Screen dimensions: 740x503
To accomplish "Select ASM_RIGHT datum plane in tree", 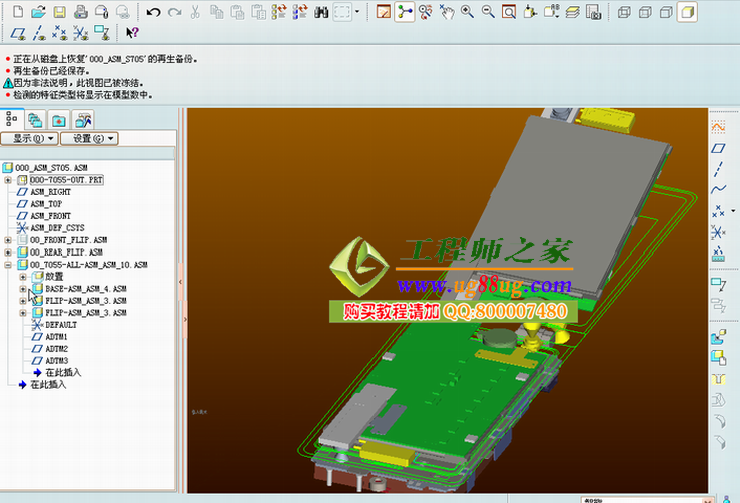I will pos(50,191).
